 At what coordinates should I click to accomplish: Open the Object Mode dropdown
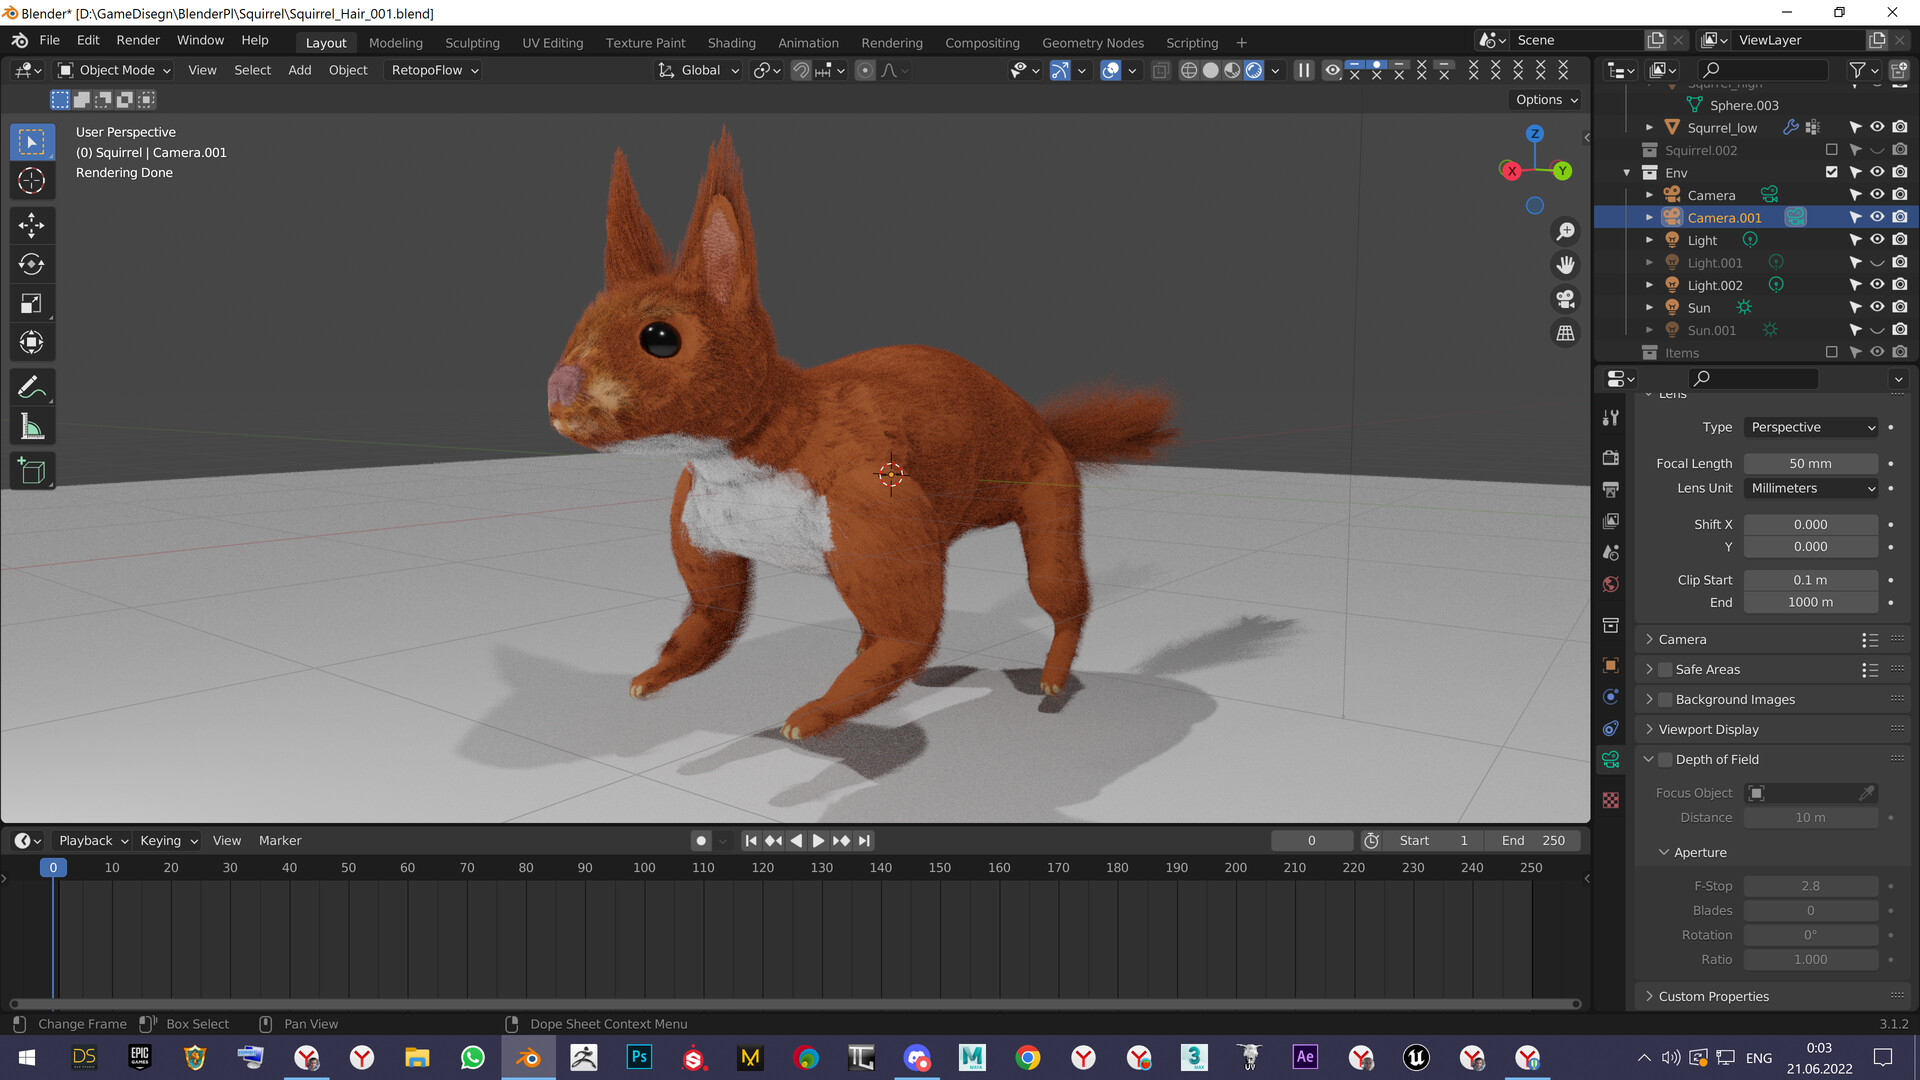113,70
